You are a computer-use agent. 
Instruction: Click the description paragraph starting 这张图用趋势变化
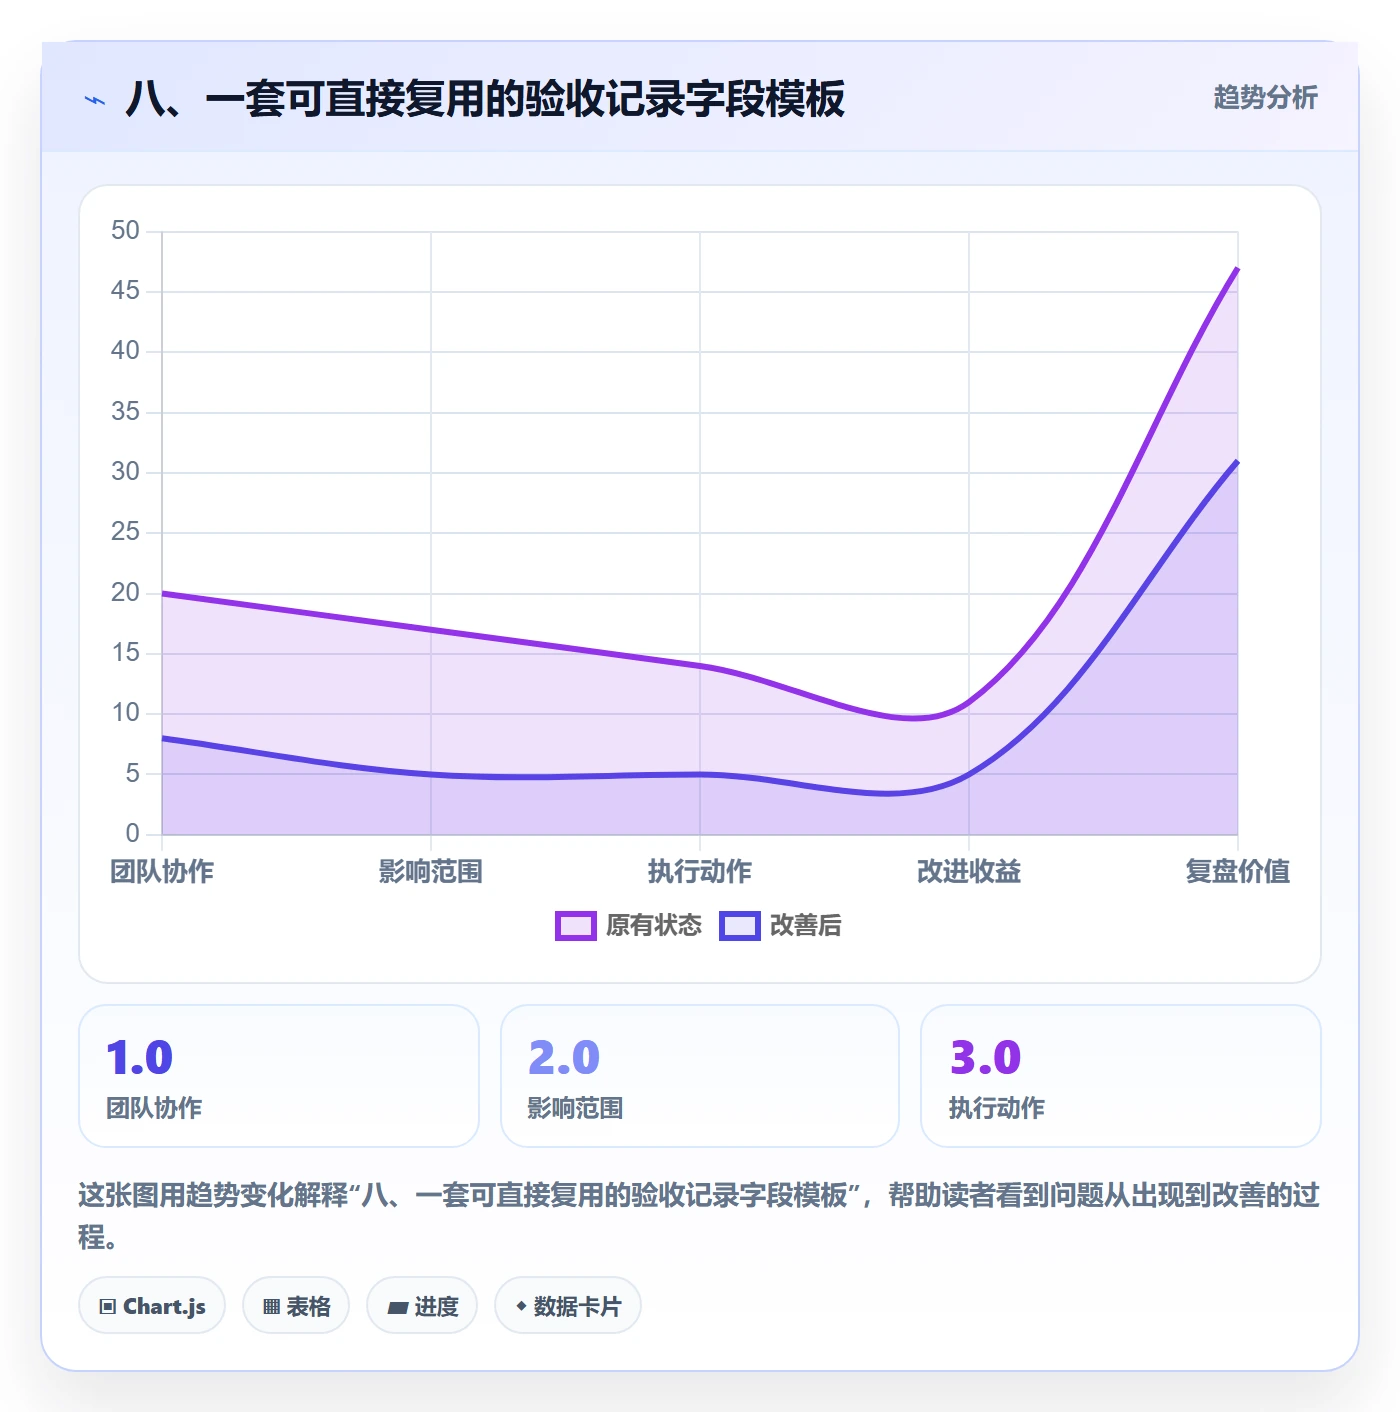click(x=699, y=1215)
